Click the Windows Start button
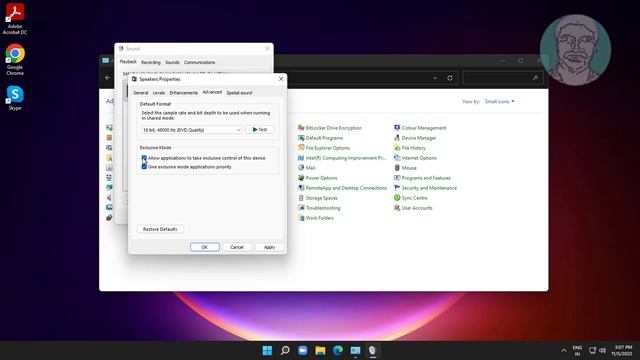This screenshot has height=360, width=640. [x=267, y=350]
